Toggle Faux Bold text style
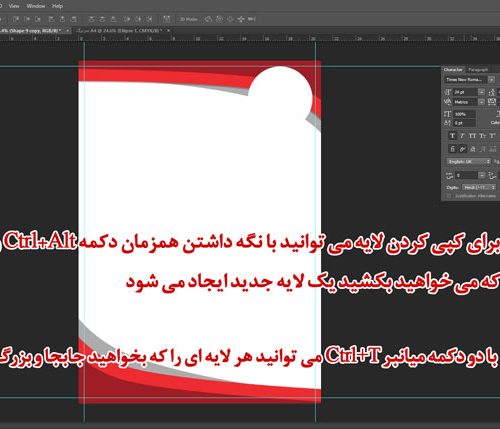The image size is (500, 429). (452, 136)
